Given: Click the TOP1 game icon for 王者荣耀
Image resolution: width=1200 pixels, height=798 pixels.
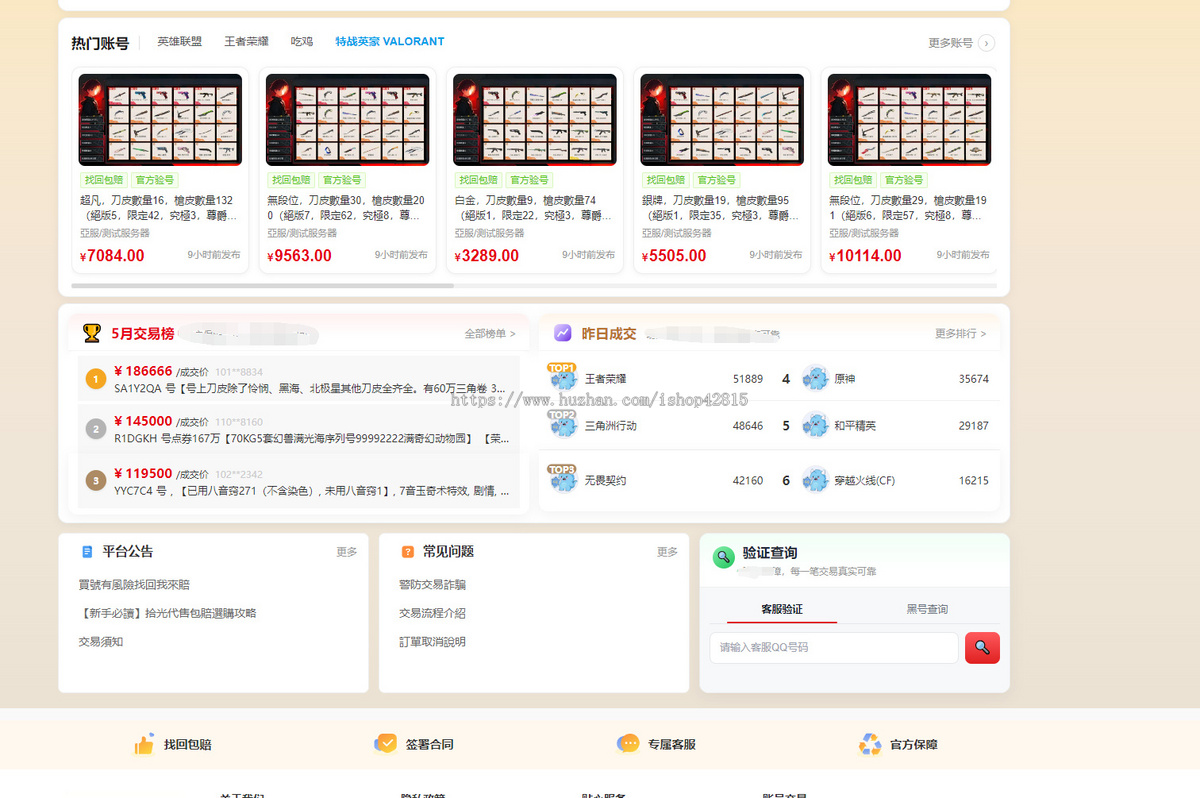Looking at the screenshot, I should (563, 378).
